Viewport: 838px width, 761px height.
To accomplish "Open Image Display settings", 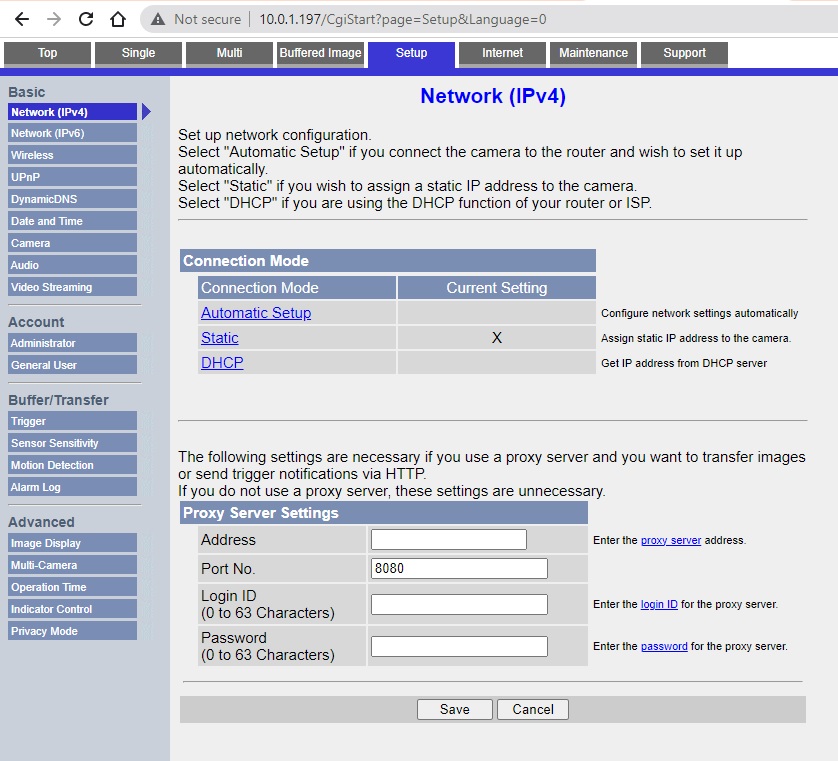I will pyautogui.click(x=73, y=543).
